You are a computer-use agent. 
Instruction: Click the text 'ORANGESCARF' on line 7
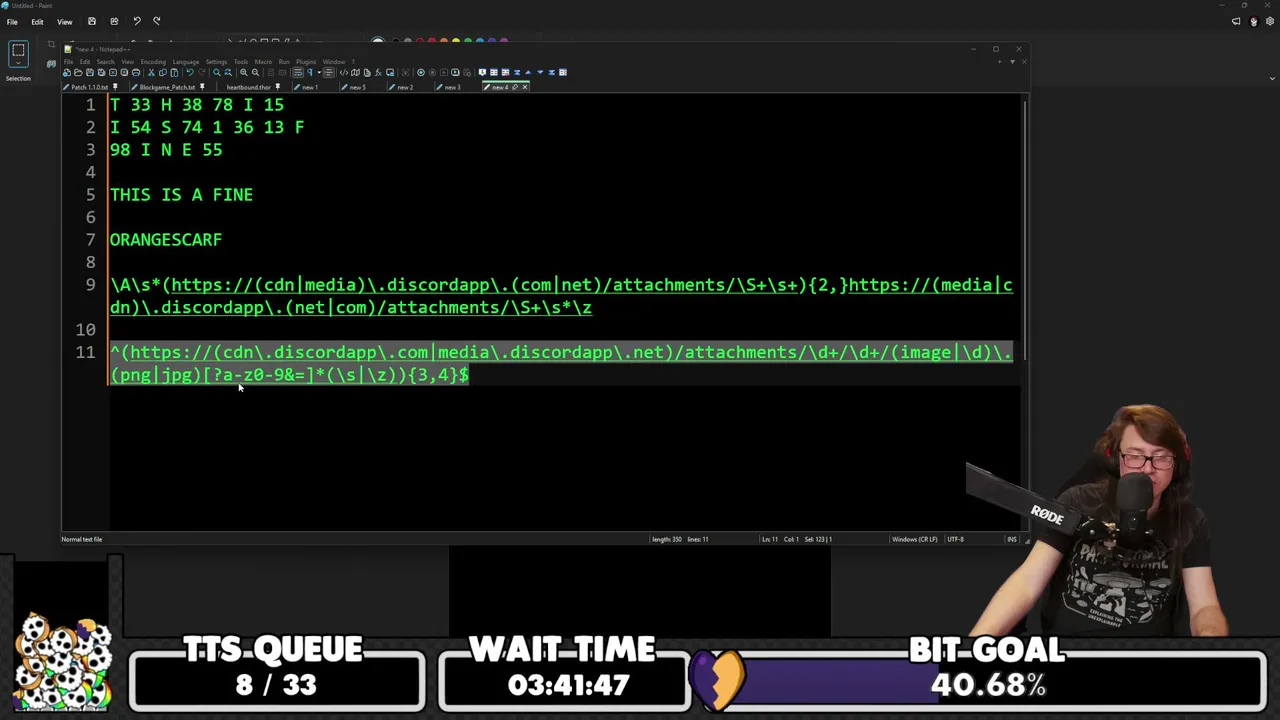coord(166,240)
